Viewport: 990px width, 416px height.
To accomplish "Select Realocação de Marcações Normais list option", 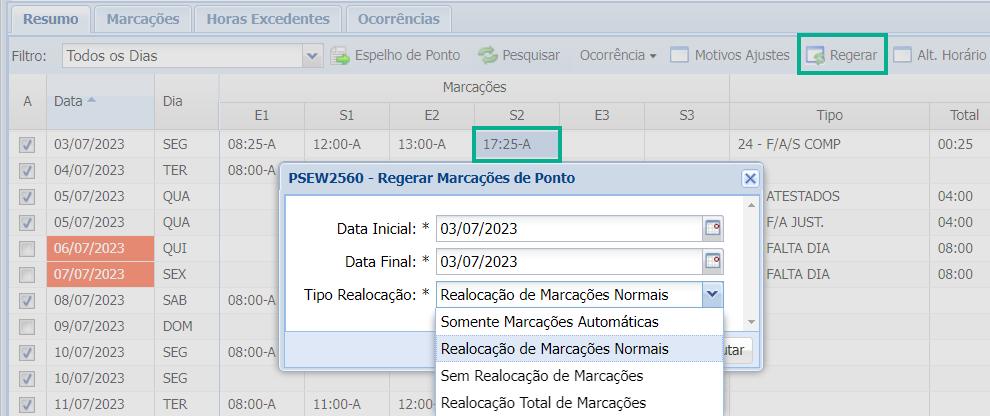I will tap(579, 348).
